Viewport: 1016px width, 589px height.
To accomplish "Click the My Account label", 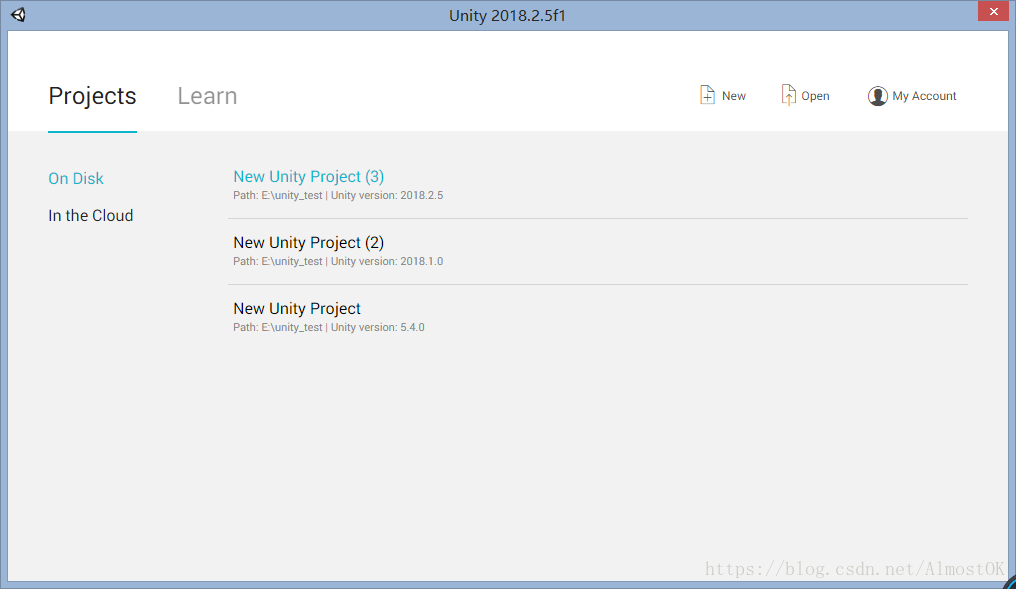I will (x=924, y=96).
